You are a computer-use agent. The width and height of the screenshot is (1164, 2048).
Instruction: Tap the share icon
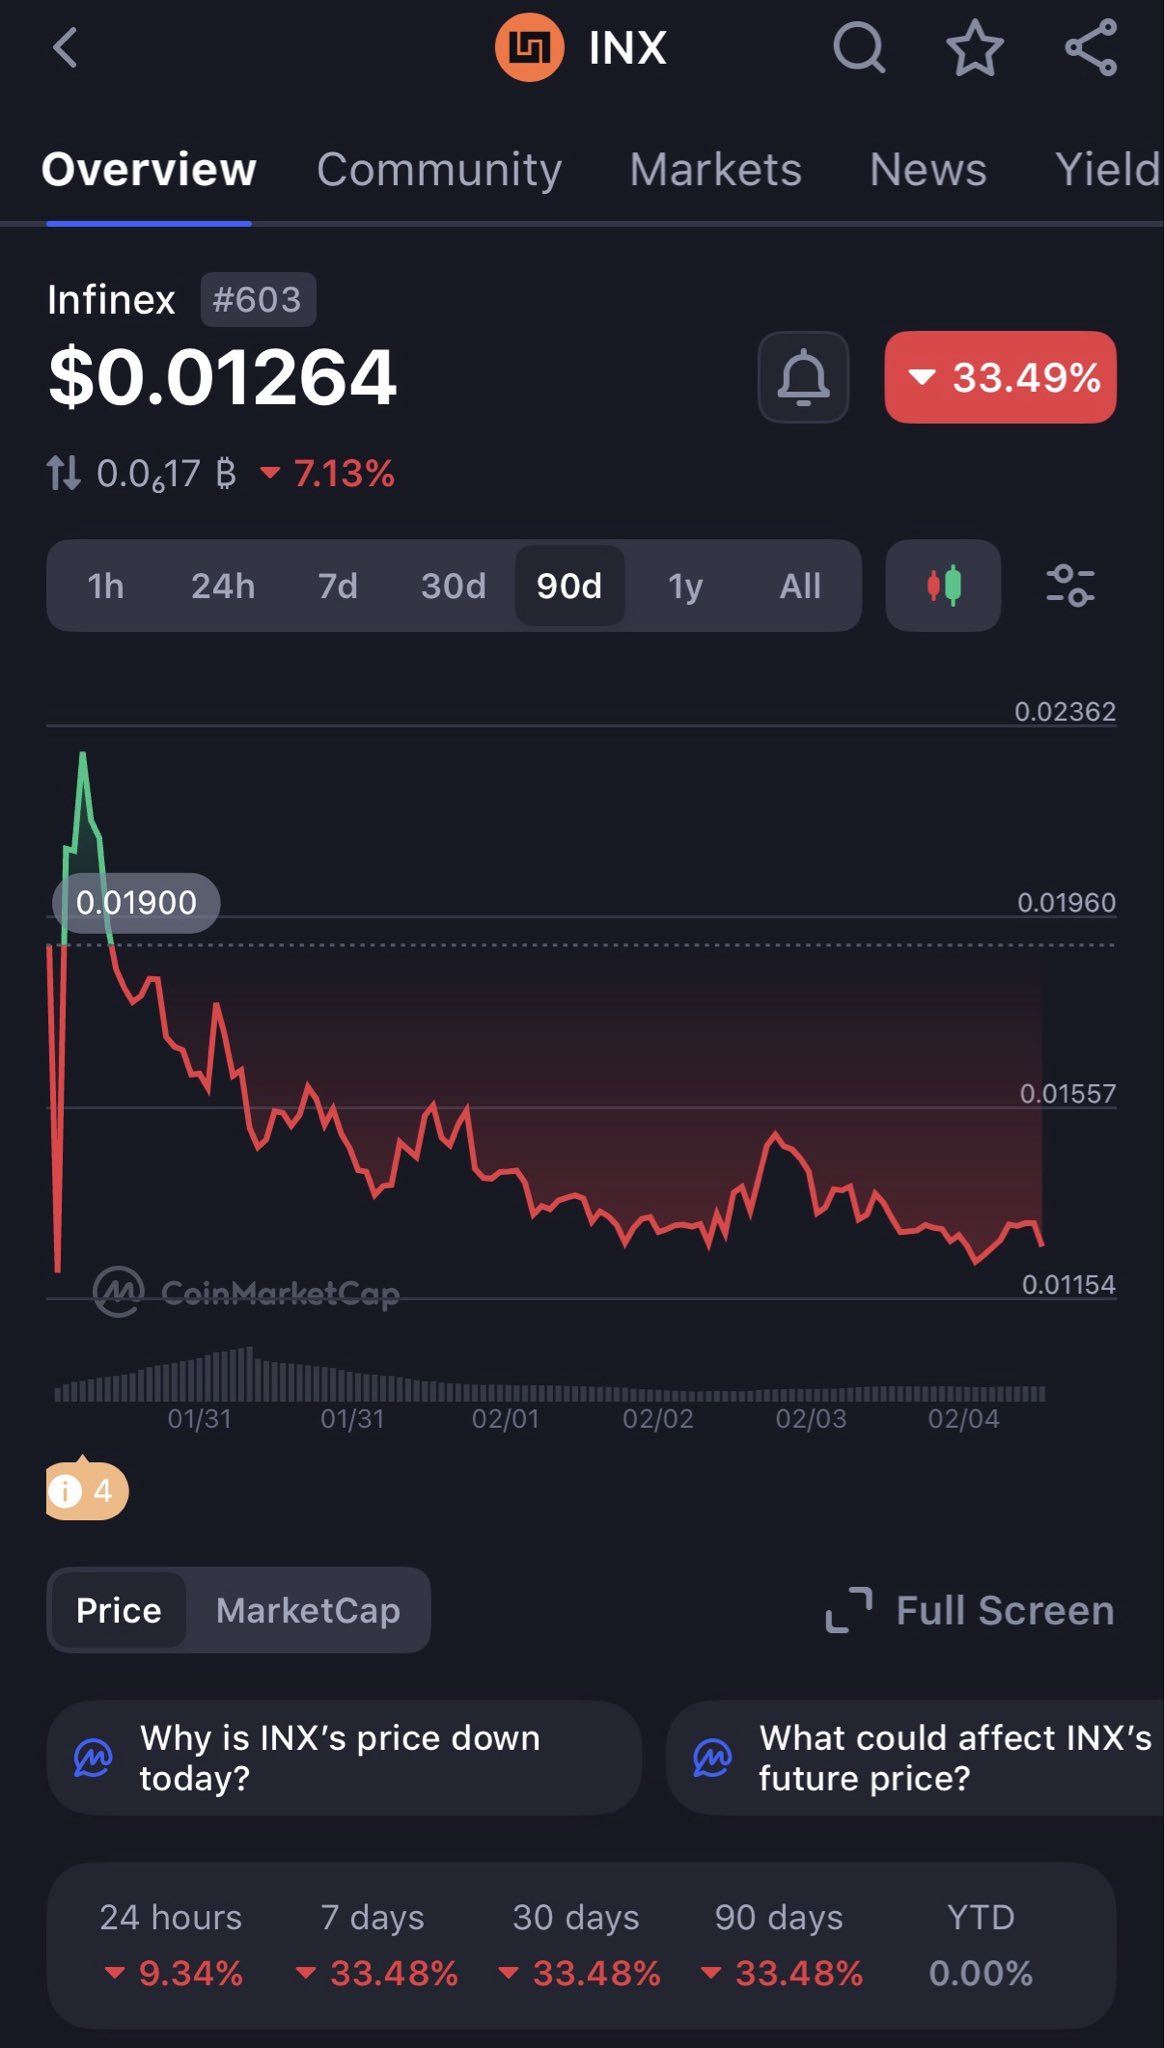(1091, 48)
